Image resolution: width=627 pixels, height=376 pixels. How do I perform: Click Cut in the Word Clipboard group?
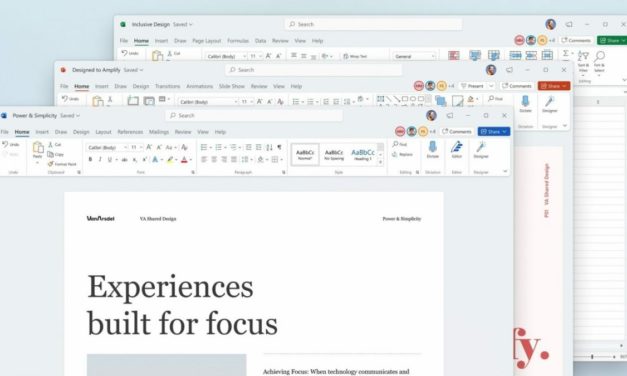(x=54, y=144)
